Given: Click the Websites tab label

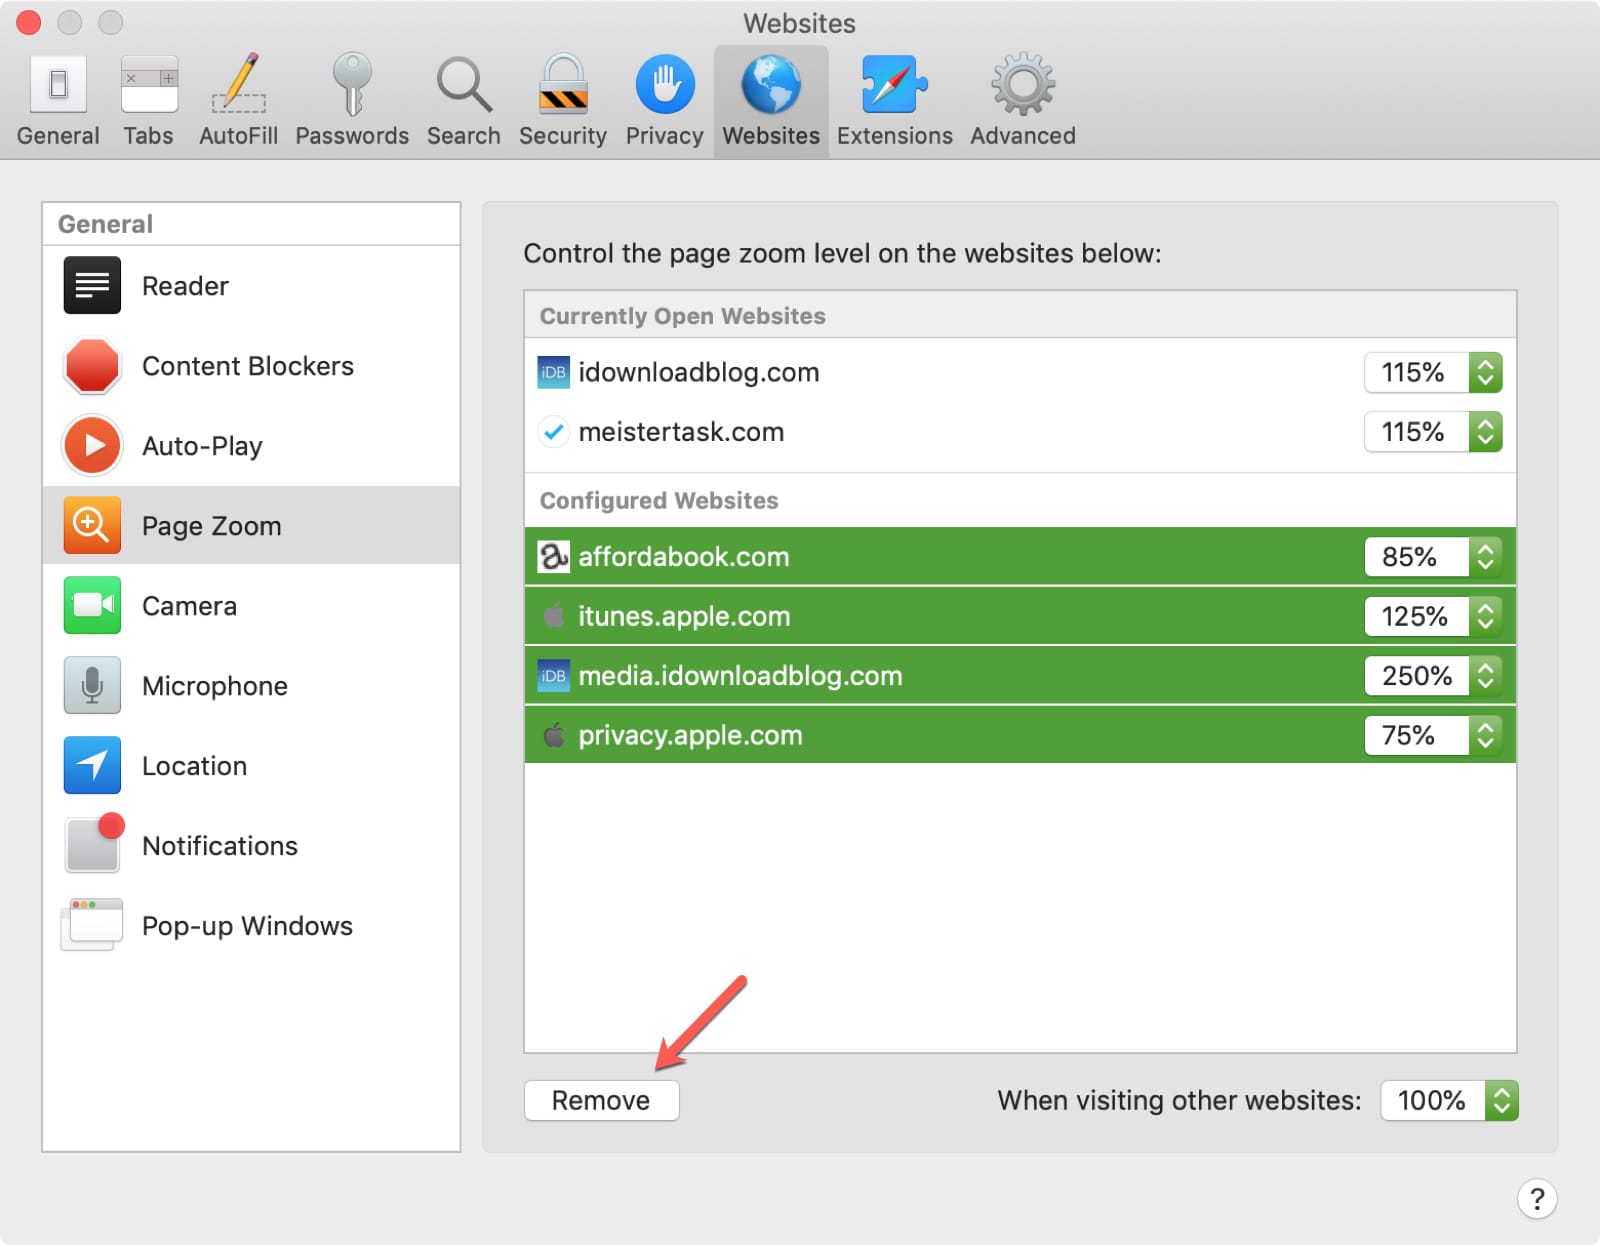Looking at the screenshot, I should (771, 136).
